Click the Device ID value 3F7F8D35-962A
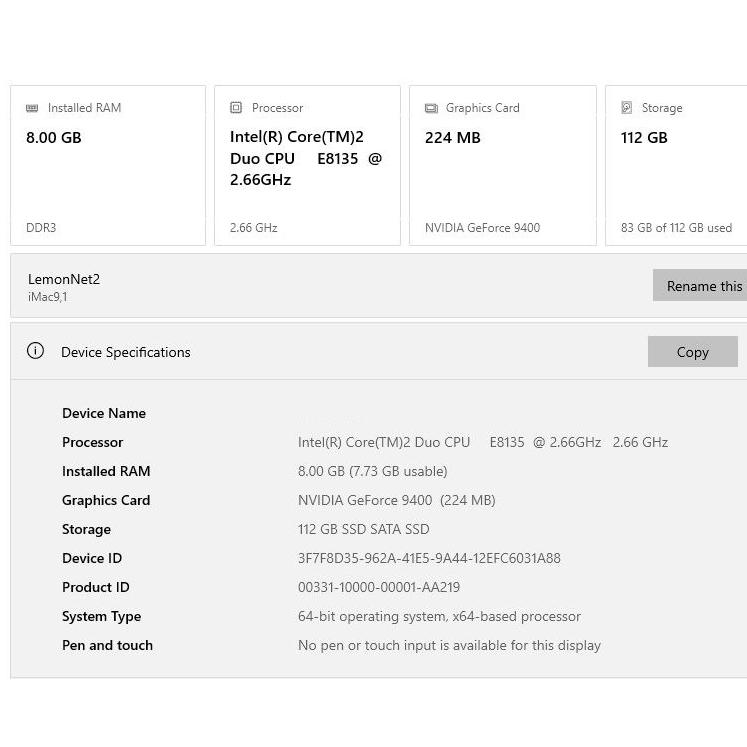 429,558
